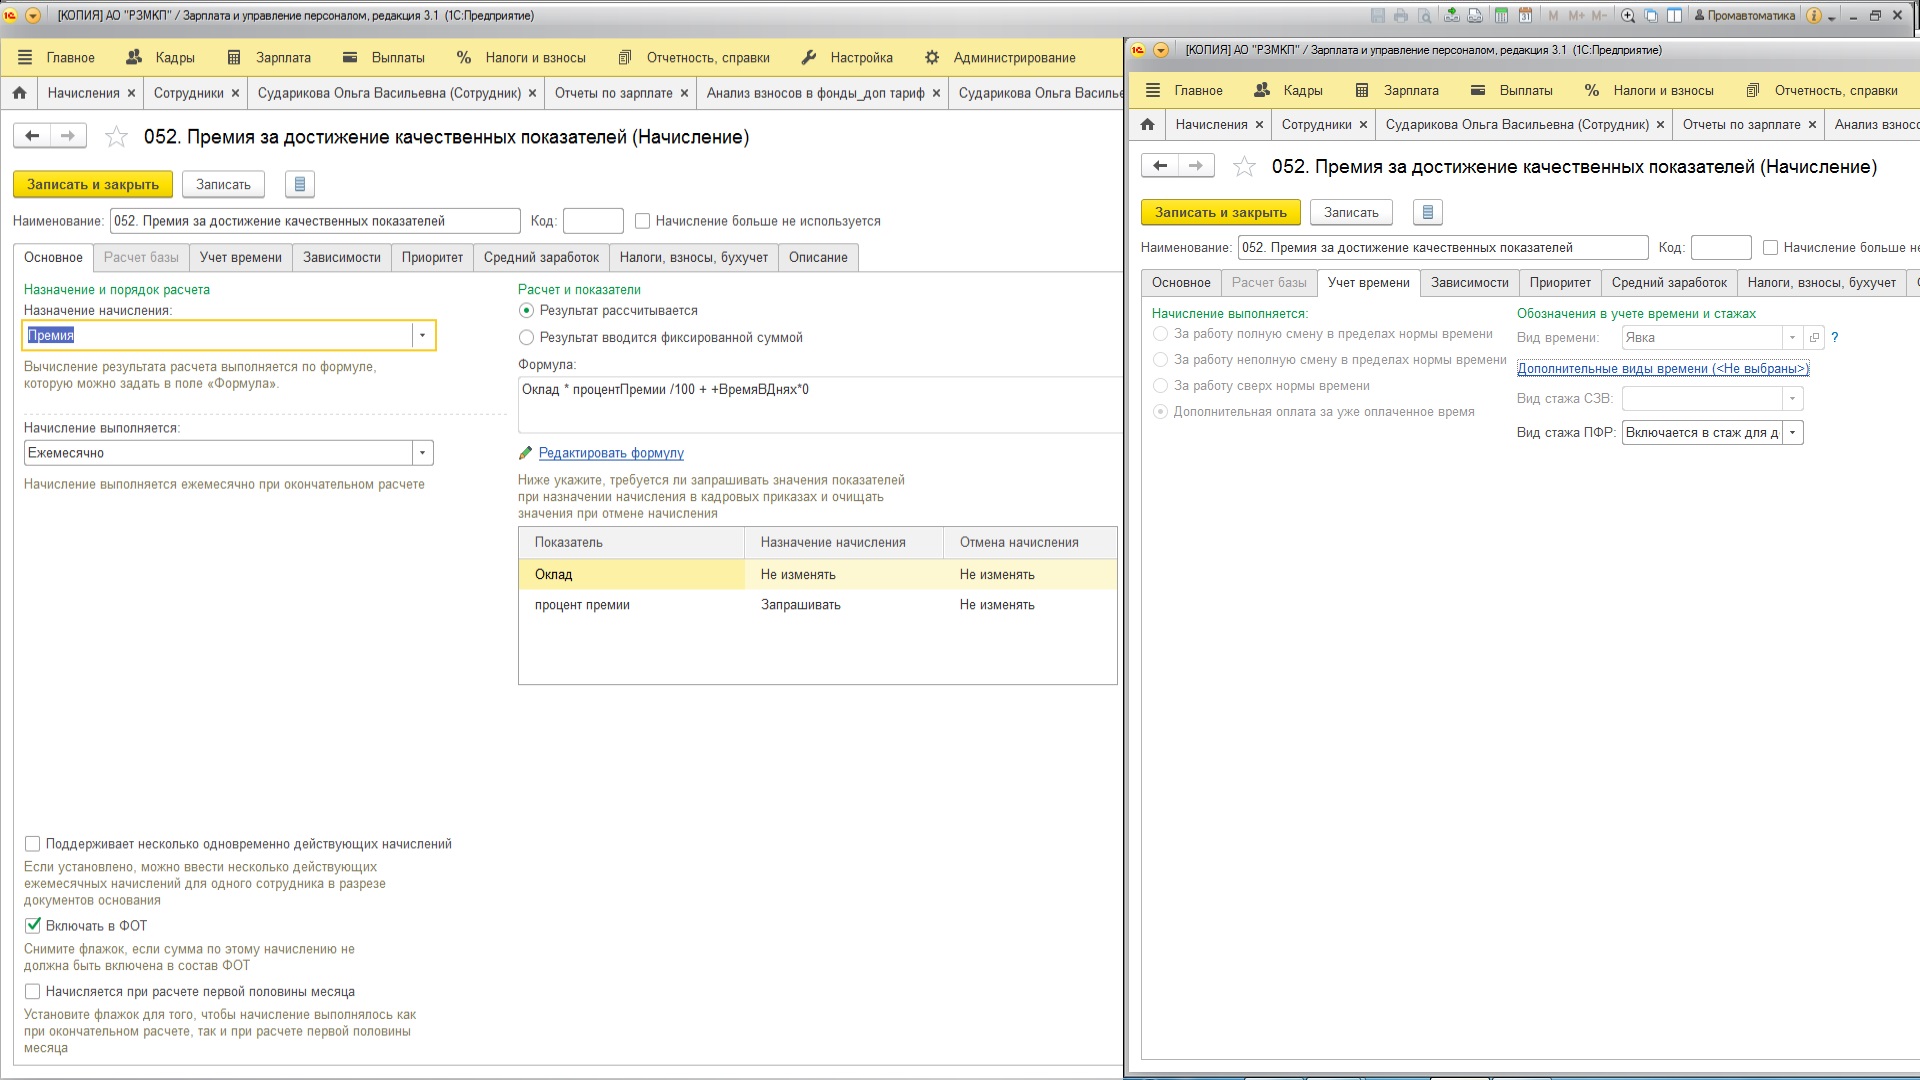Switch to Приоритет tab in right window

(x=1560, y=283)
